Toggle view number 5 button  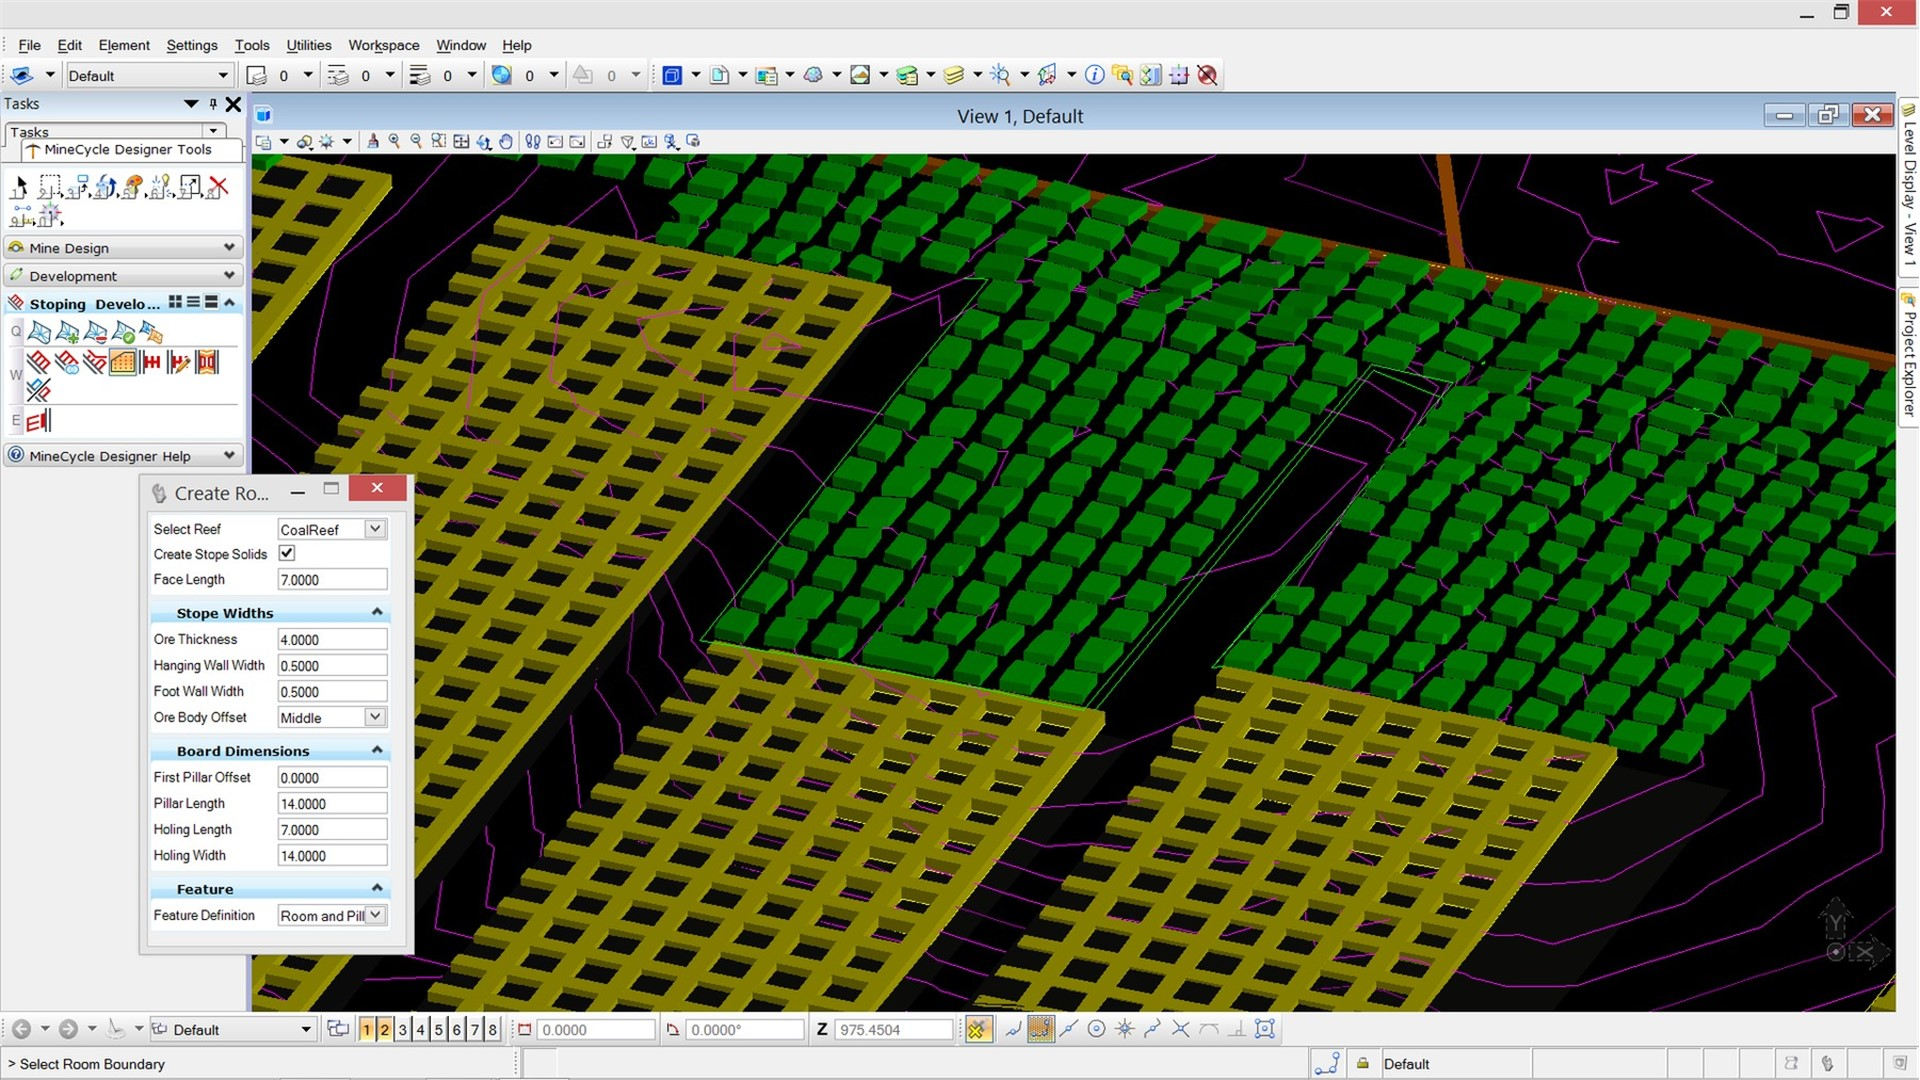click(x=439, y=1029)
